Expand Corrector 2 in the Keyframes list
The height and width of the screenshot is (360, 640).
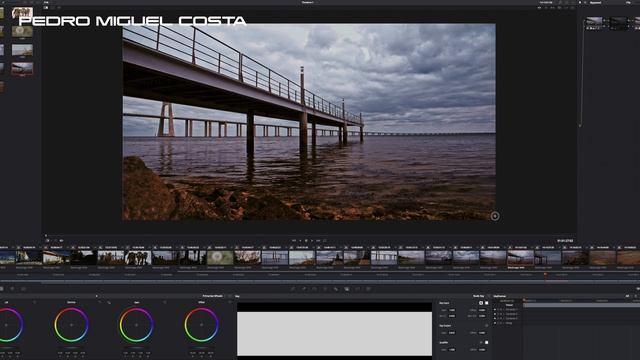(x=495, y=314)
